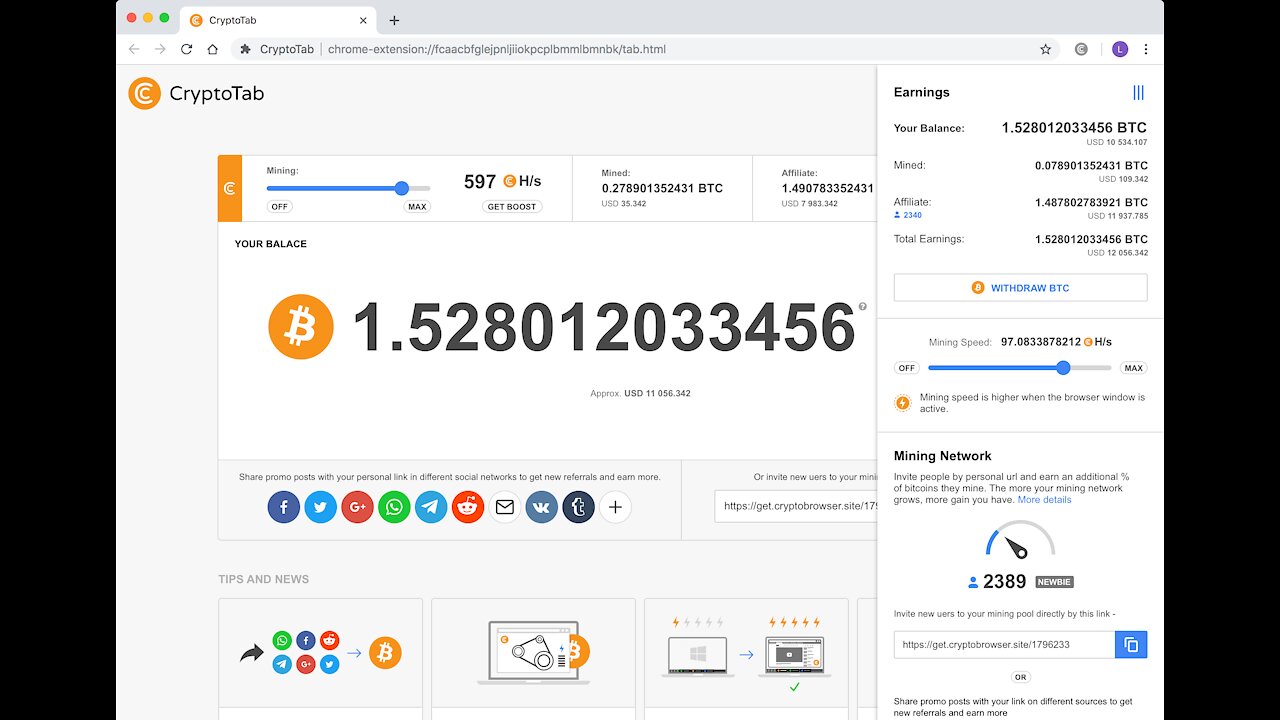Open the statistics bars icon in Earnings
The width and height of the screenshot is (1280, 720).
[x=1138, y=92]
